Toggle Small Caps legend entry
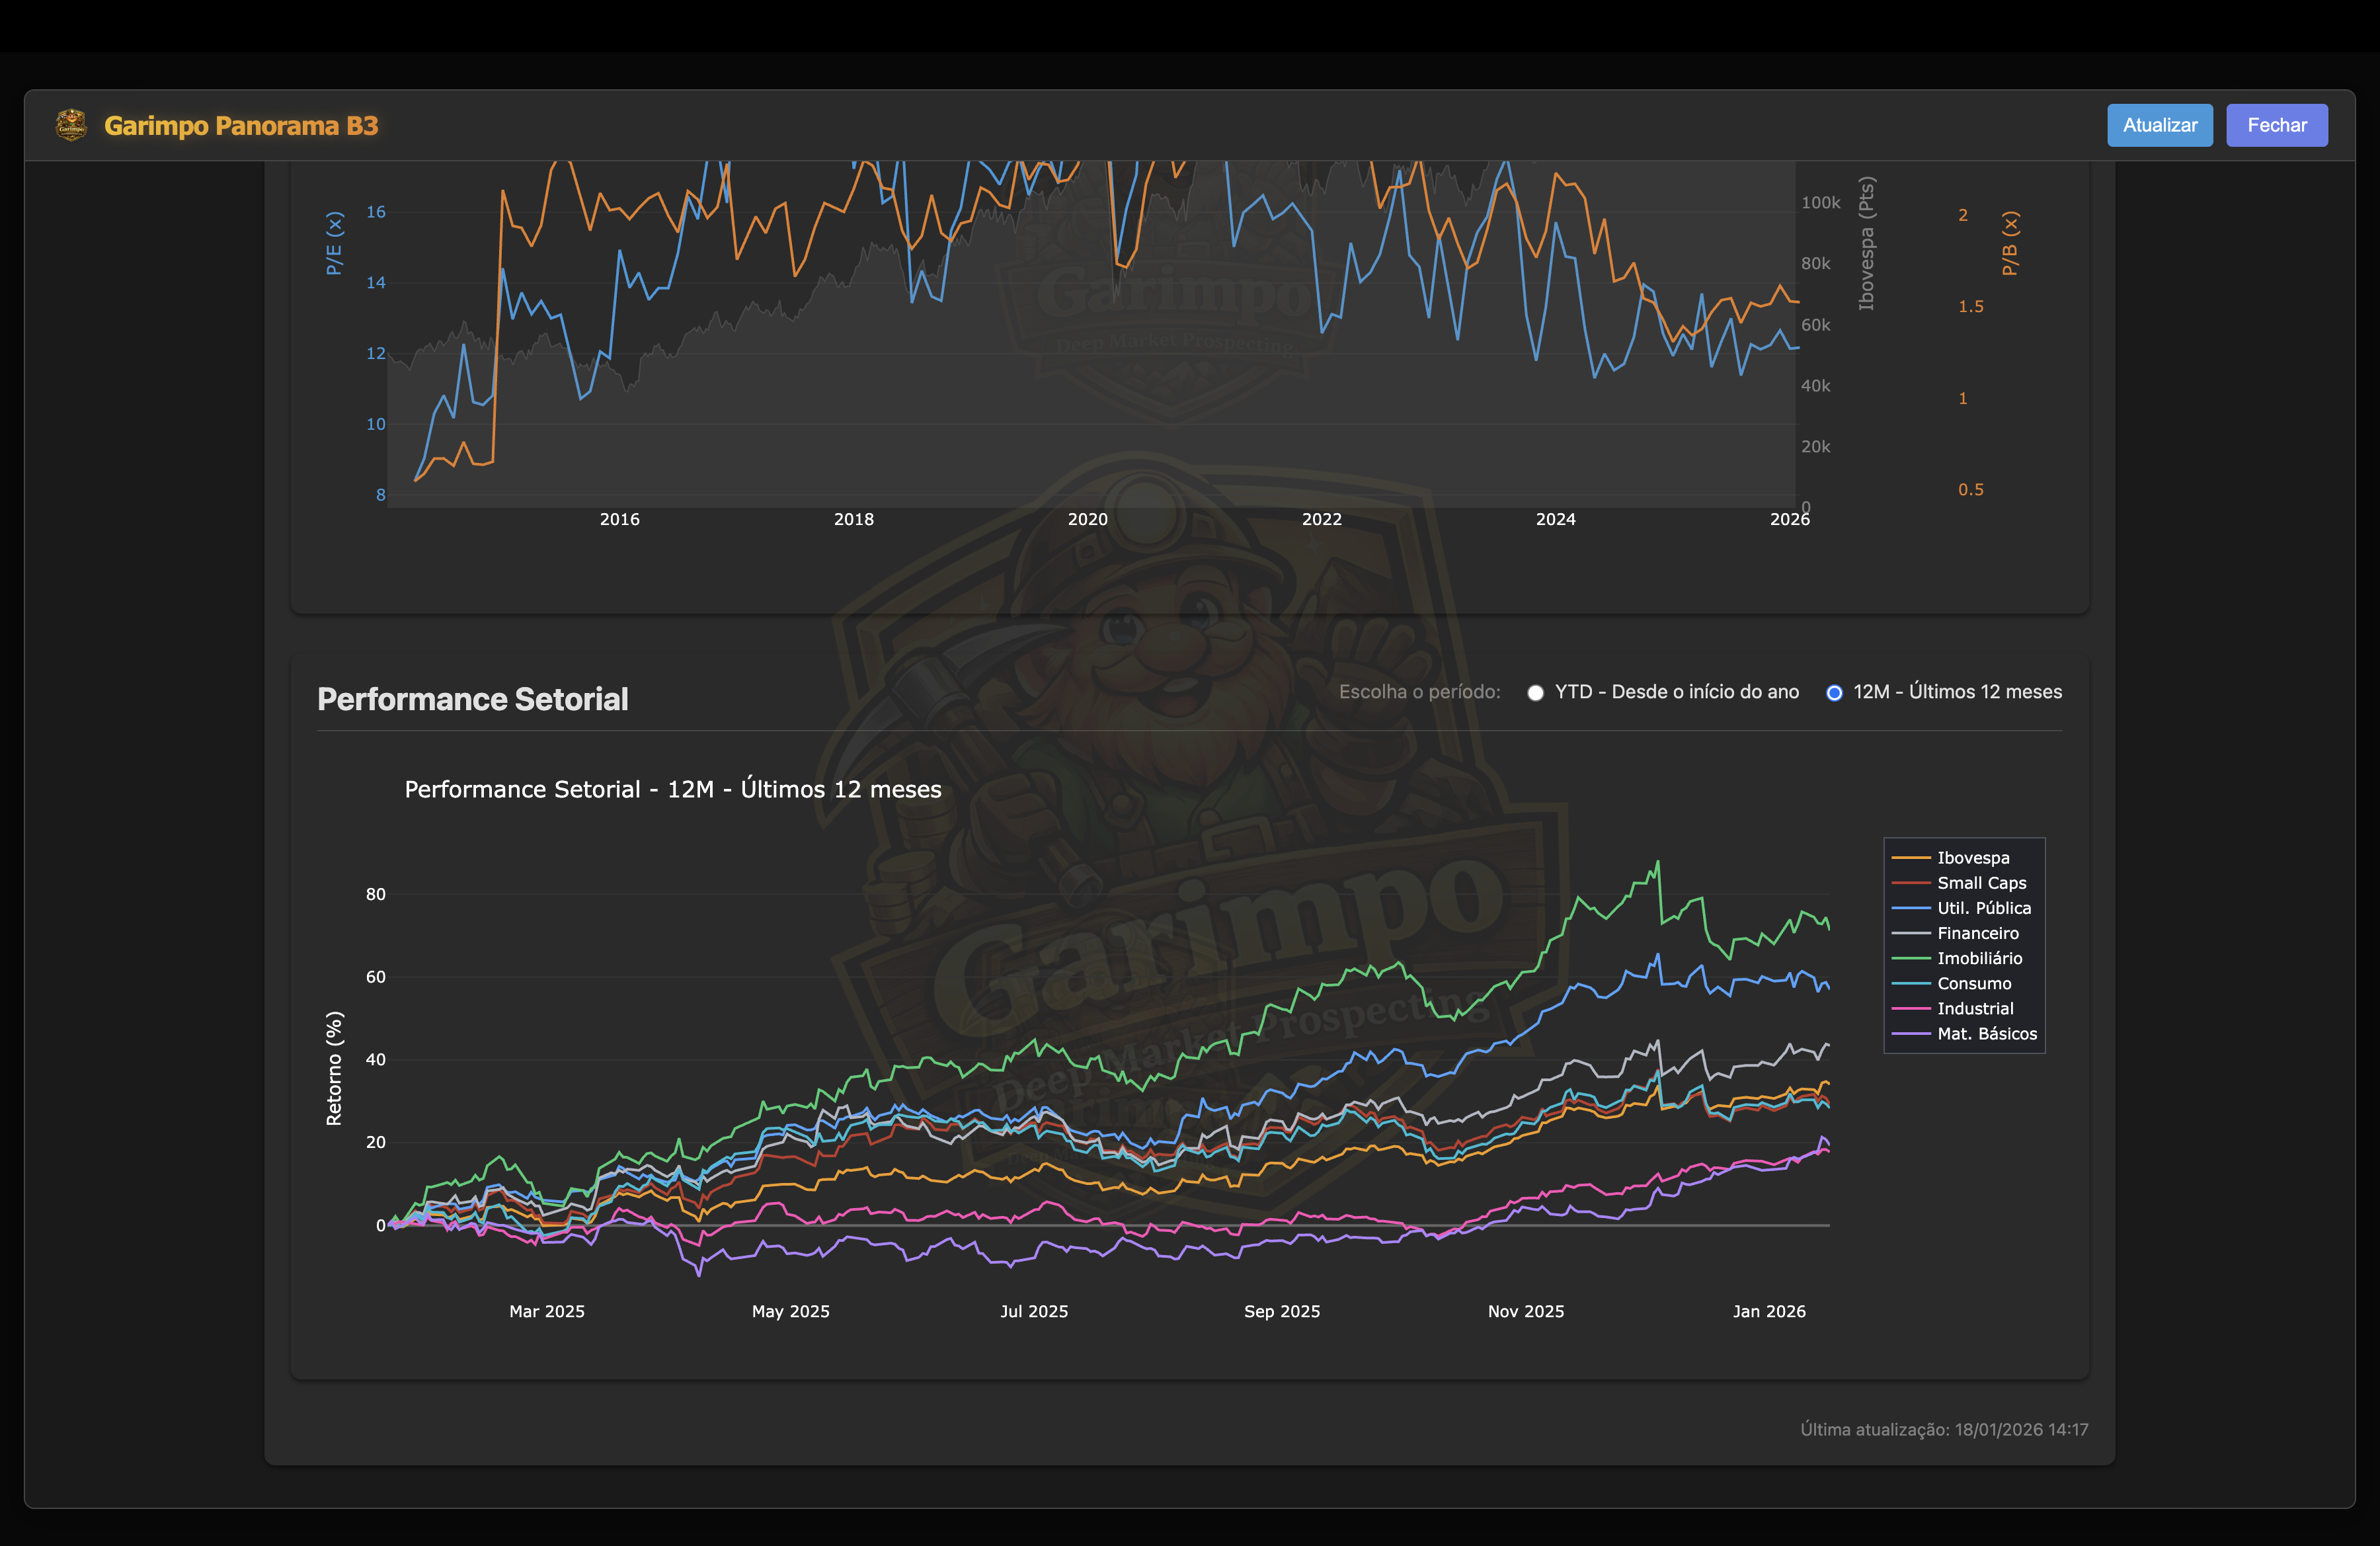Screen dimensions: 2380x1546 1981,883
